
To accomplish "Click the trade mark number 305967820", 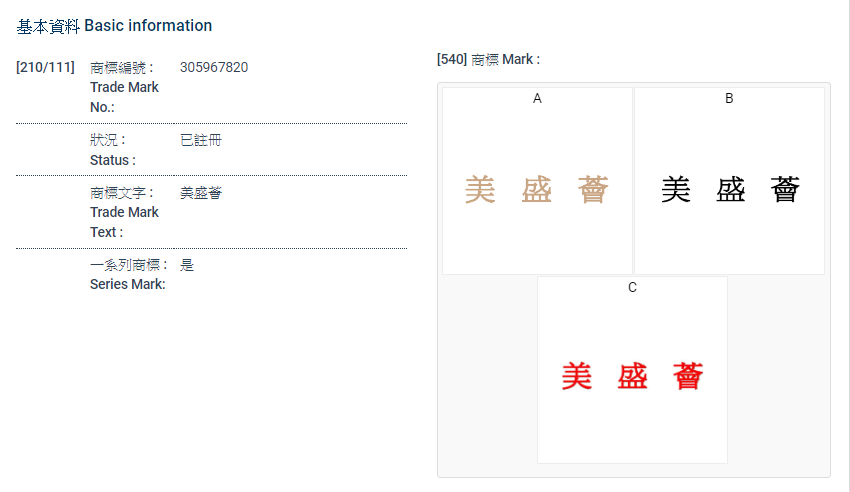I will point(214,68).
